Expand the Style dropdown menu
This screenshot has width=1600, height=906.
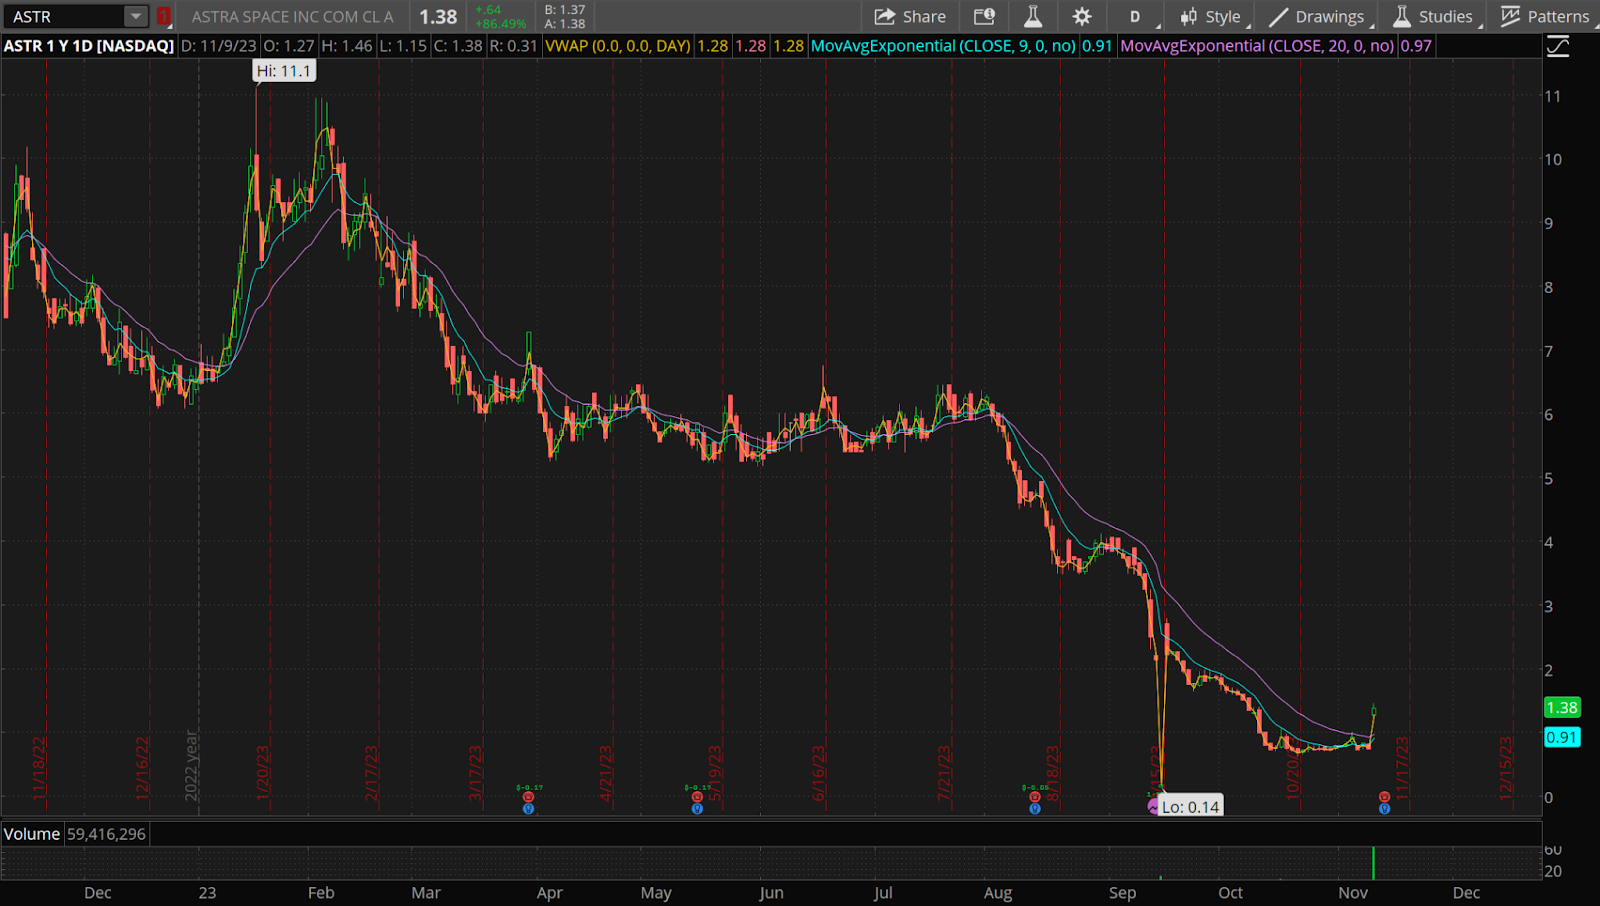(x=1211, y=16)
